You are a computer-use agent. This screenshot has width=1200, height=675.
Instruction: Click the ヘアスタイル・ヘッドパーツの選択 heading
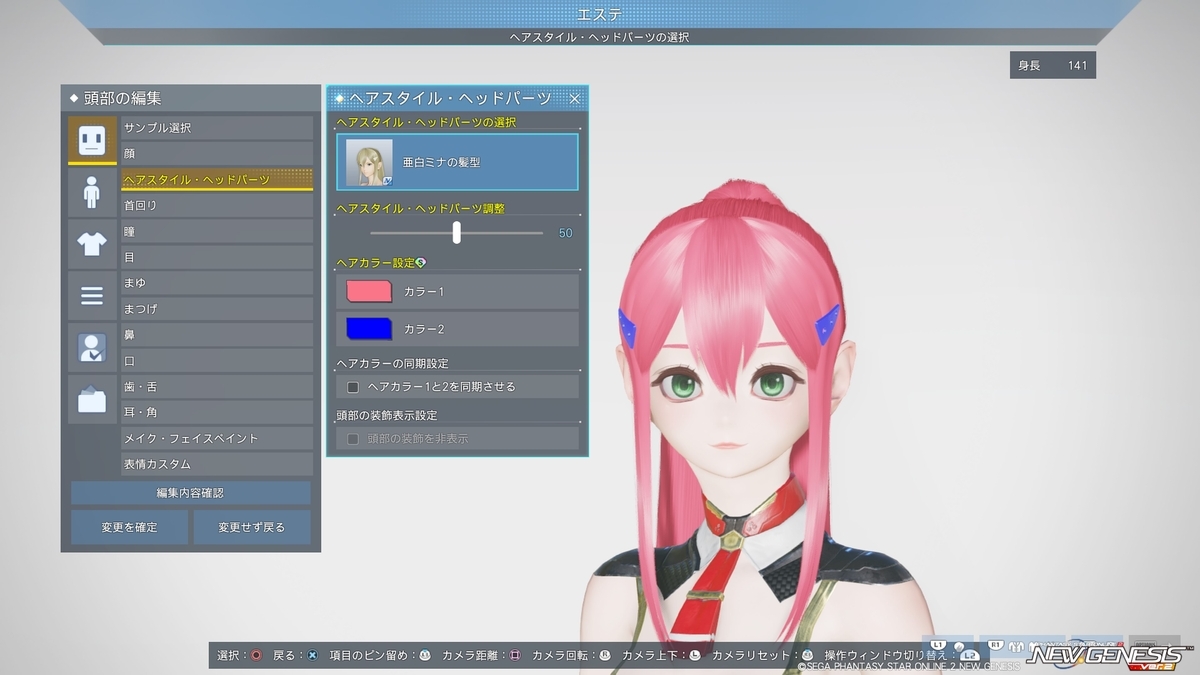click(426, 122)
